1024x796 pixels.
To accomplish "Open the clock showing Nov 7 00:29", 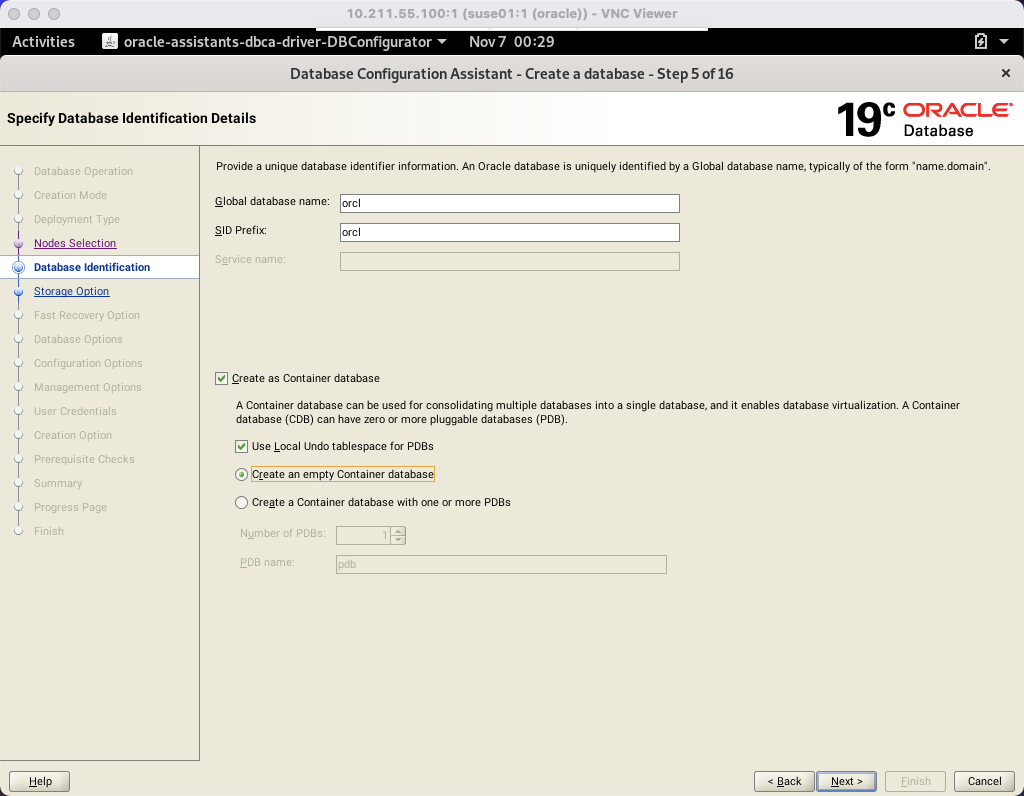I will tap(511, 42).
